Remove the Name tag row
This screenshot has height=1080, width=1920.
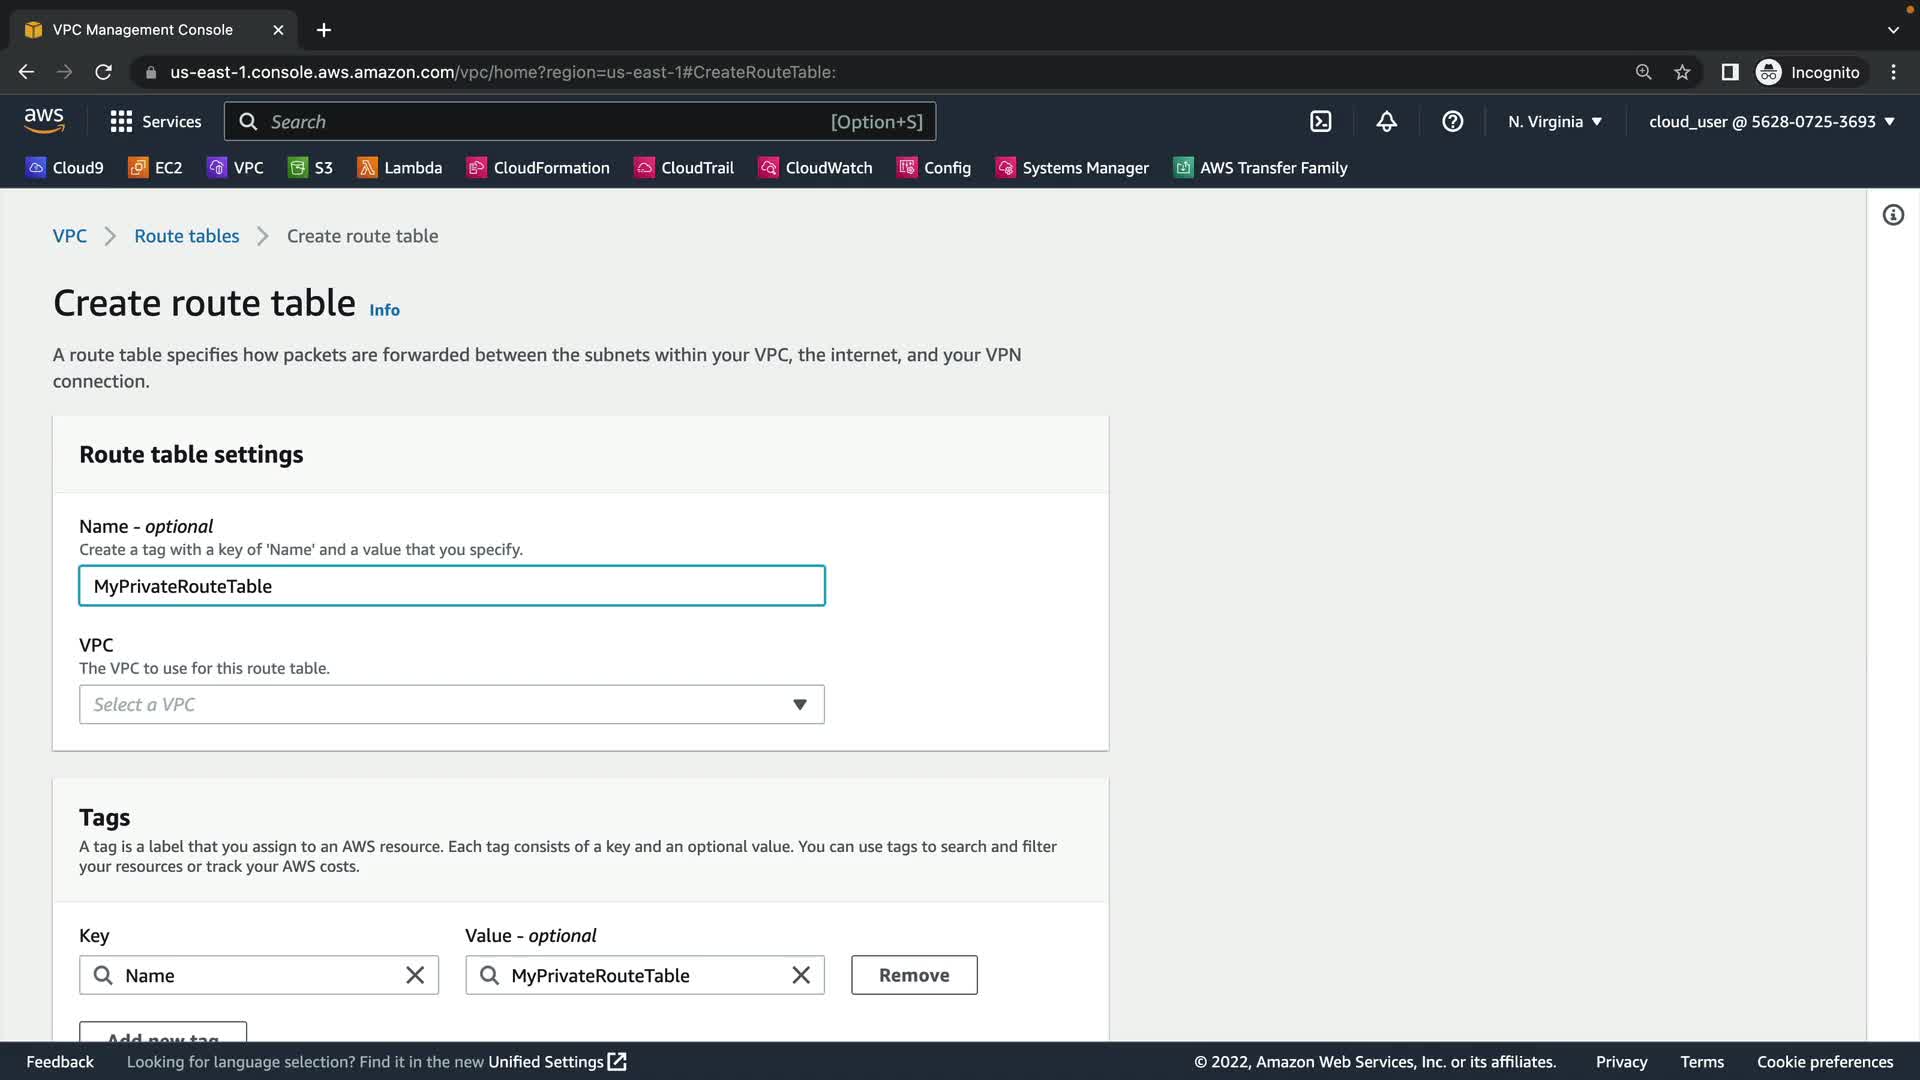tap(913, 975)
